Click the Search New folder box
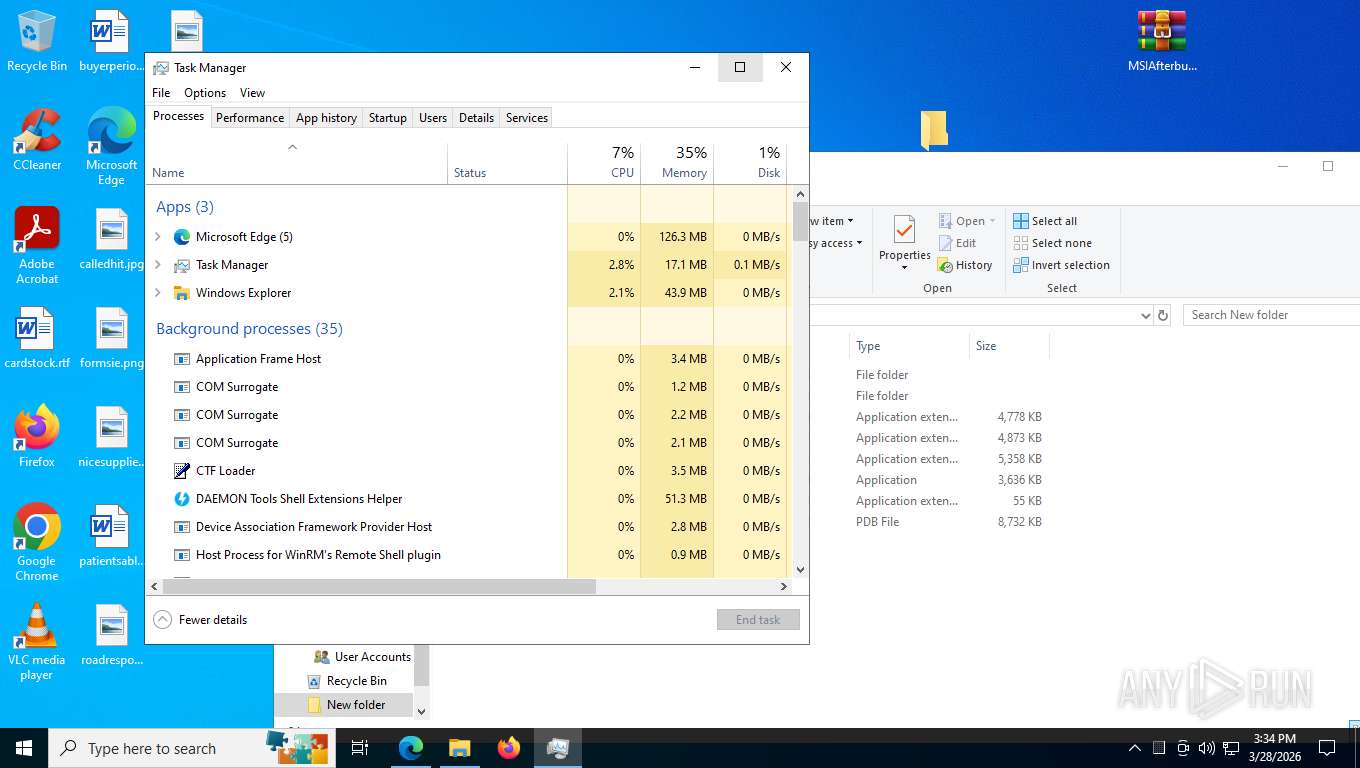The height and width of the screenshot is (768, 1360). [1271, 315]
